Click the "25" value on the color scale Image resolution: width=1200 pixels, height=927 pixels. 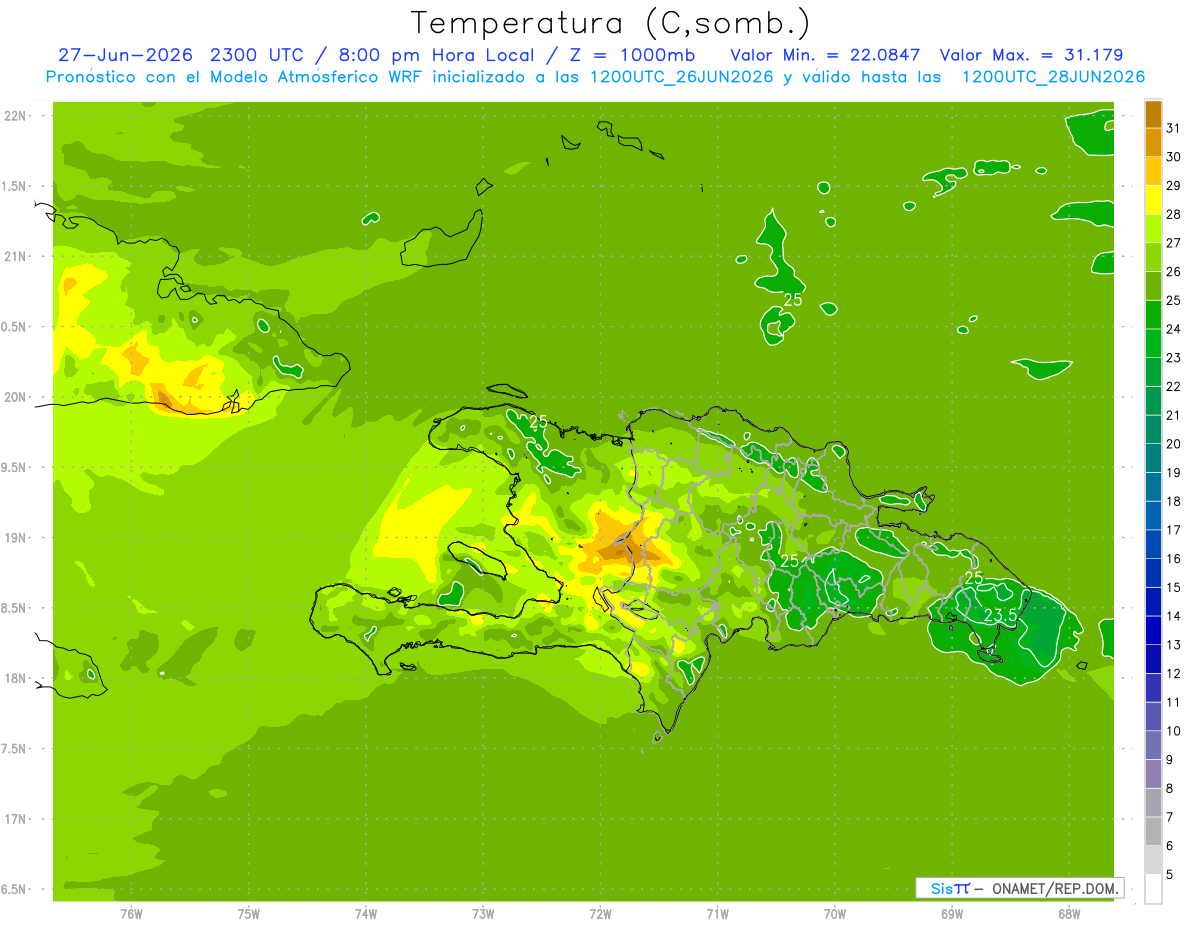point(1174,300)
